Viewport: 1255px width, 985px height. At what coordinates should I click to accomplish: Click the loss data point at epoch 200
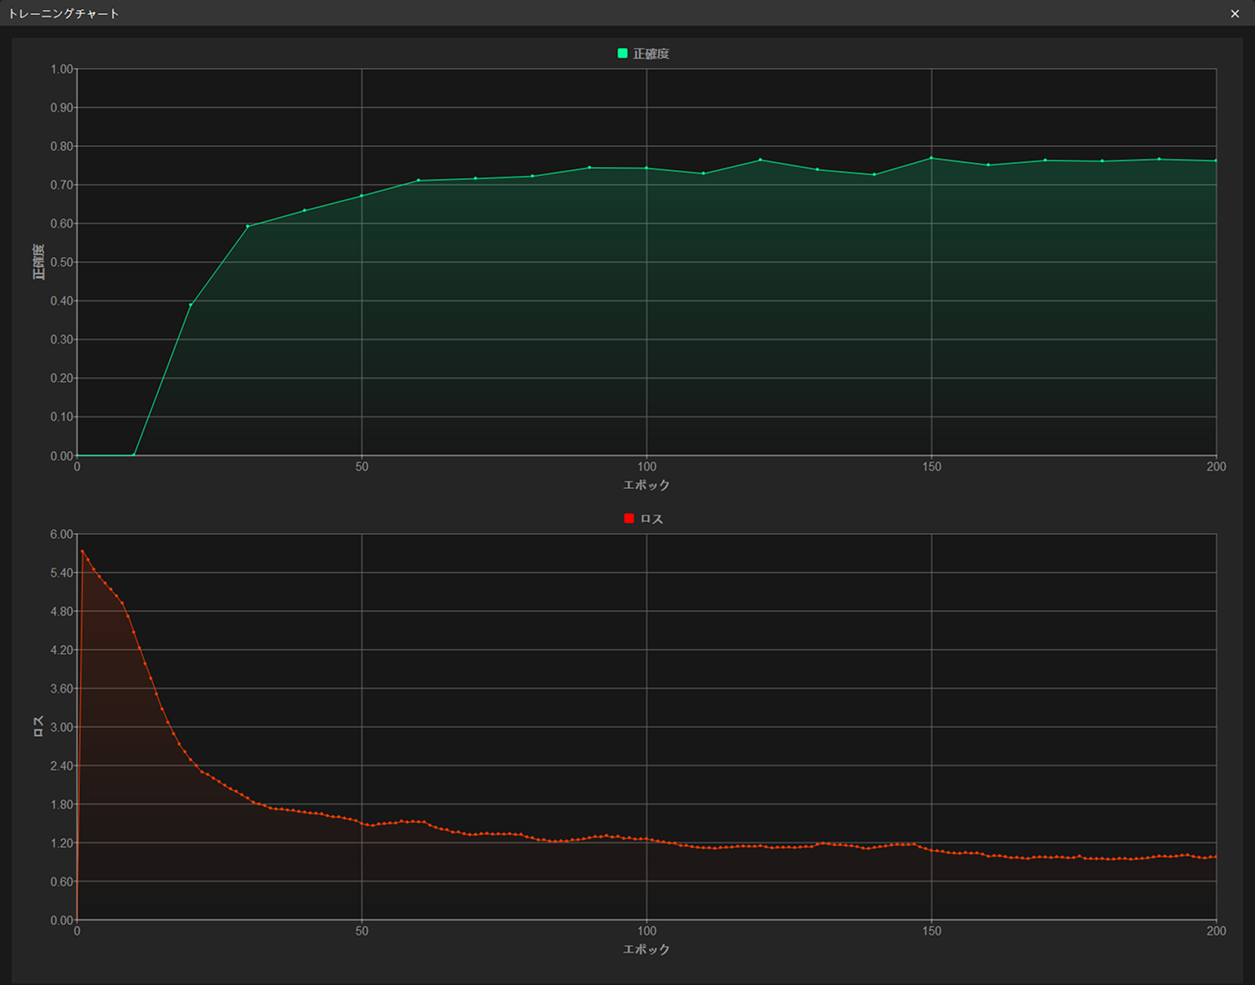click(x=1216, y=857)
